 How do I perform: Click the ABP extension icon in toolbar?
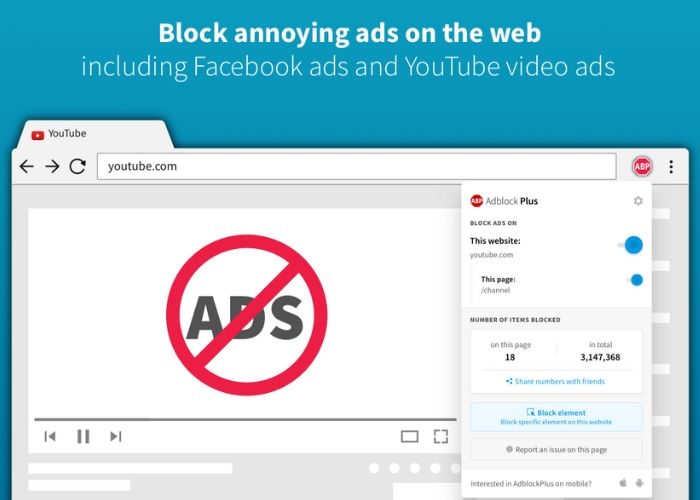click(x=642, y=167)
